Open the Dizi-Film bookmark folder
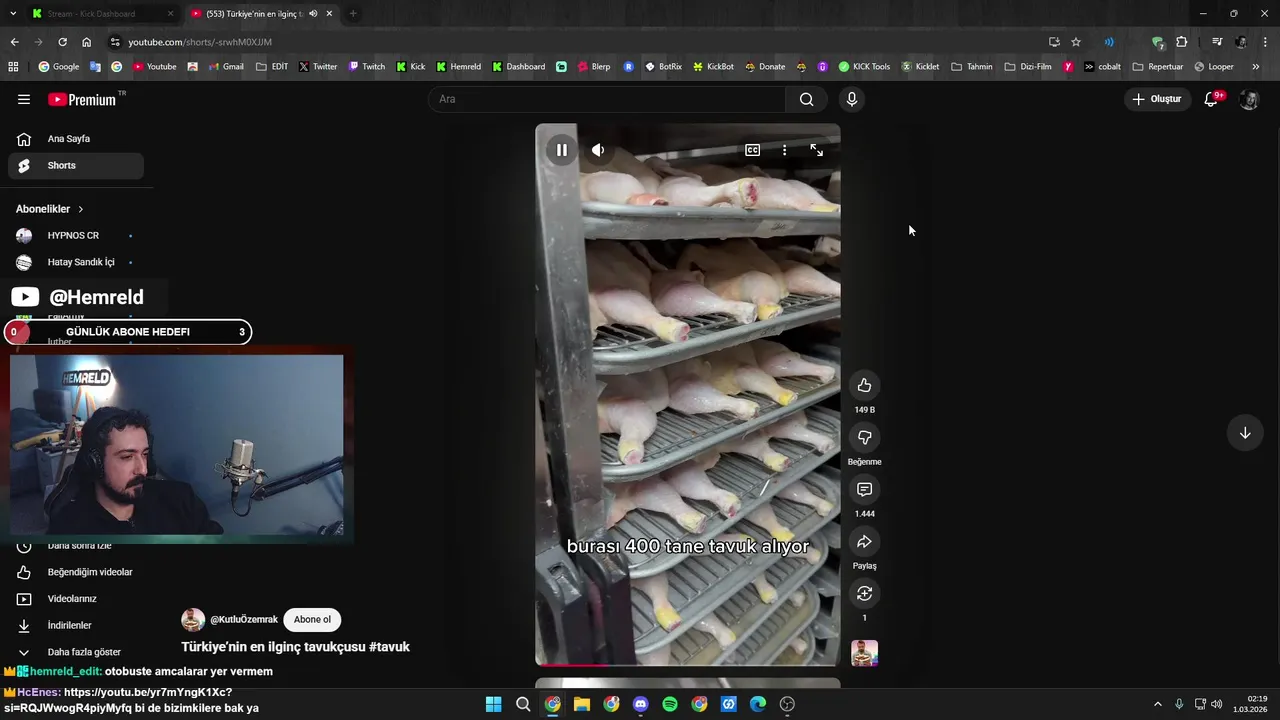This screenshot has width=1280, height=720. pyautogui.click(x=1028, y=67)
